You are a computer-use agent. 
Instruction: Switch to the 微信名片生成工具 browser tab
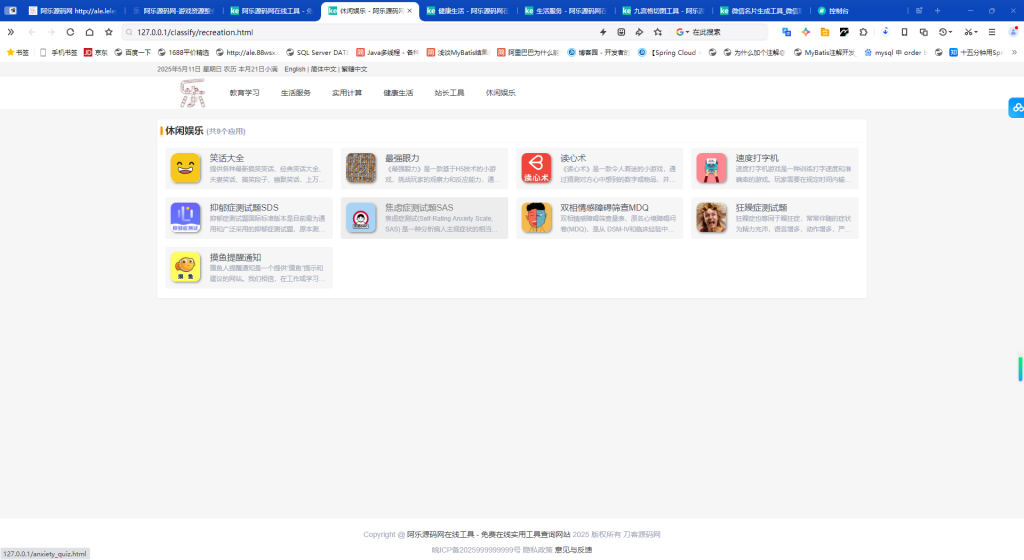click(761, 10)
